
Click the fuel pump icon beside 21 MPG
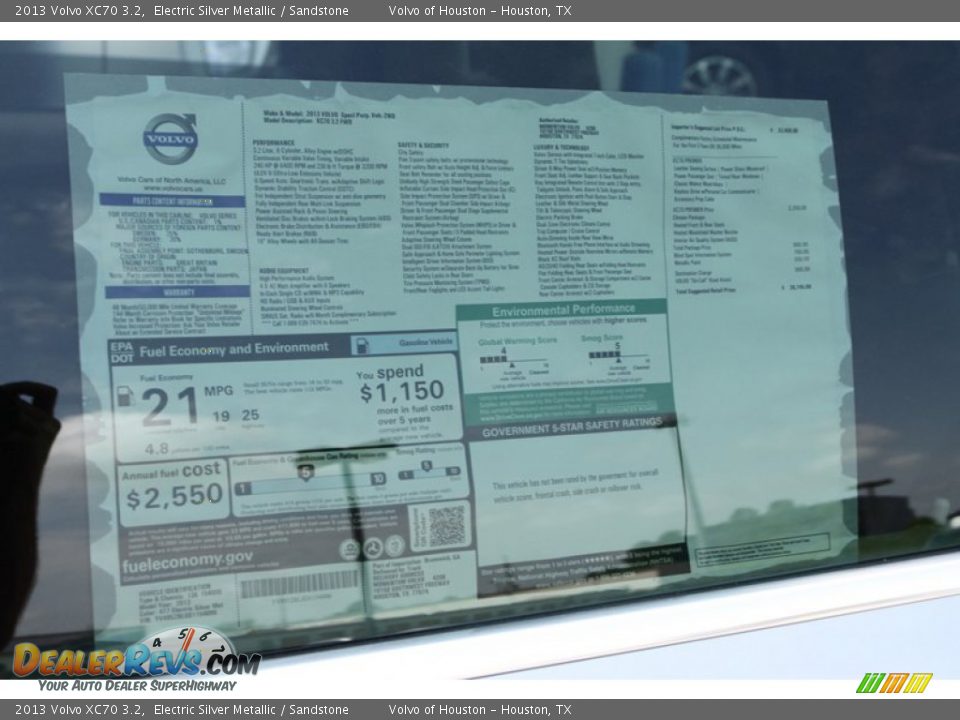click(x=126, y=396)
